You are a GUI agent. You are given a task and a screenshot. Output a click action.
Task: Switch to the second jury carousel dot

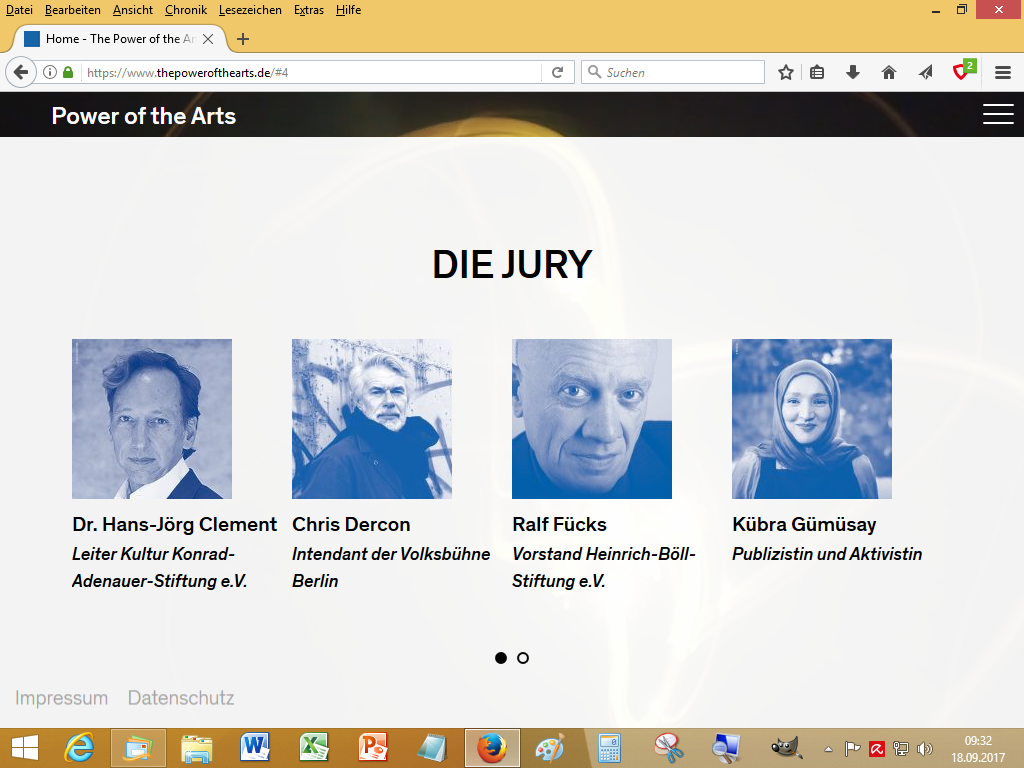tap(522, 658)
